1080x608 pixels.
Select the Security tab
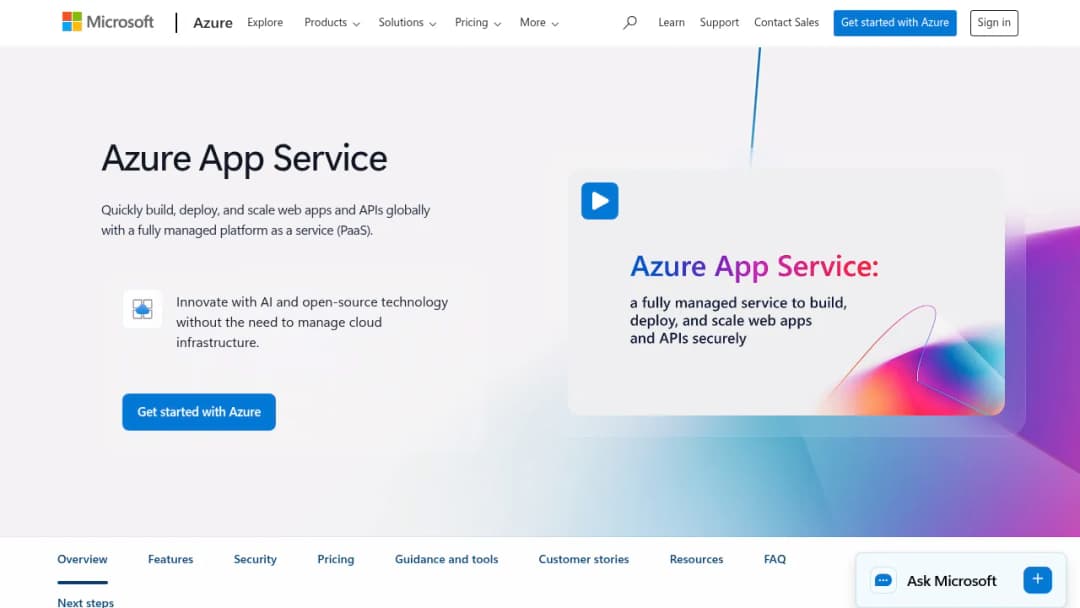click(255, 559)
